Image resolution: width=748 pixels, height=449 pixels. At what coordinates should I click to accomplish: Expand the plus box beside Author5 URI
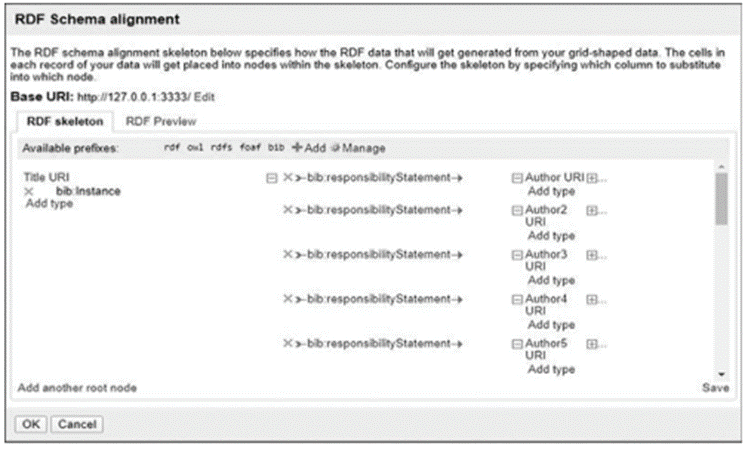[x=590, y=343]
